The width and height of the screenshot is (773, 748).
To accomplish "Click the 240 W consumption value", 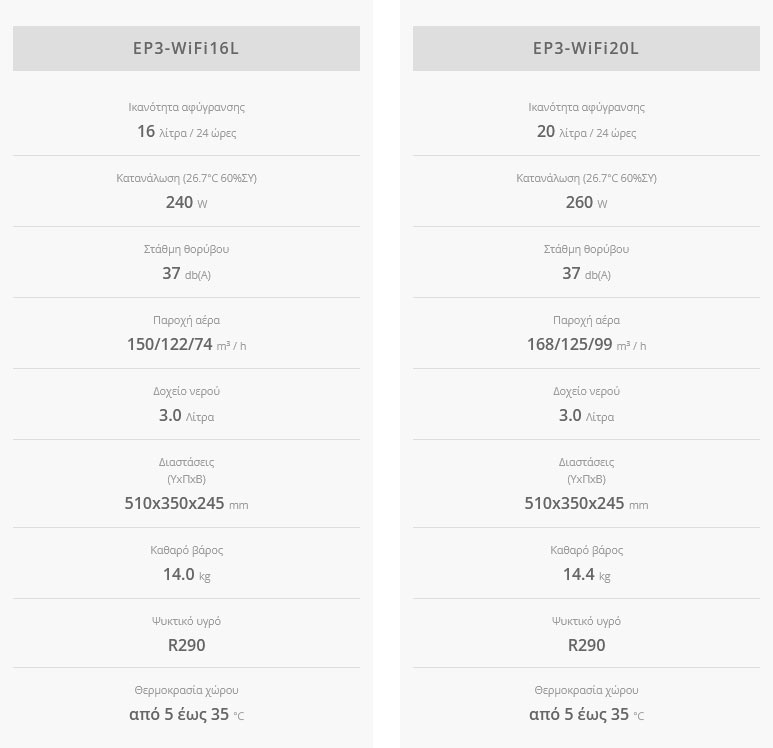I will pyautogui.click(x=186, y=203).
